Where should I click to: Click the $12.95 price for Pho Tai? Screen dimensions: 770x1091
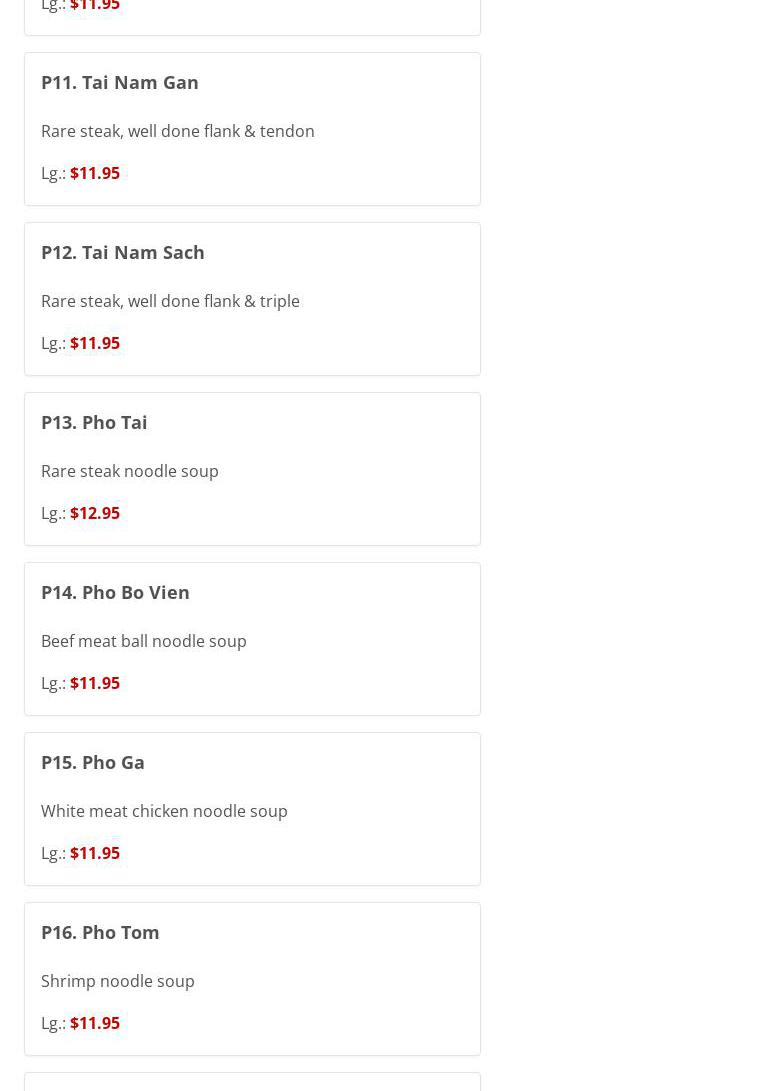pyautogui.click(x=95, y=513)
